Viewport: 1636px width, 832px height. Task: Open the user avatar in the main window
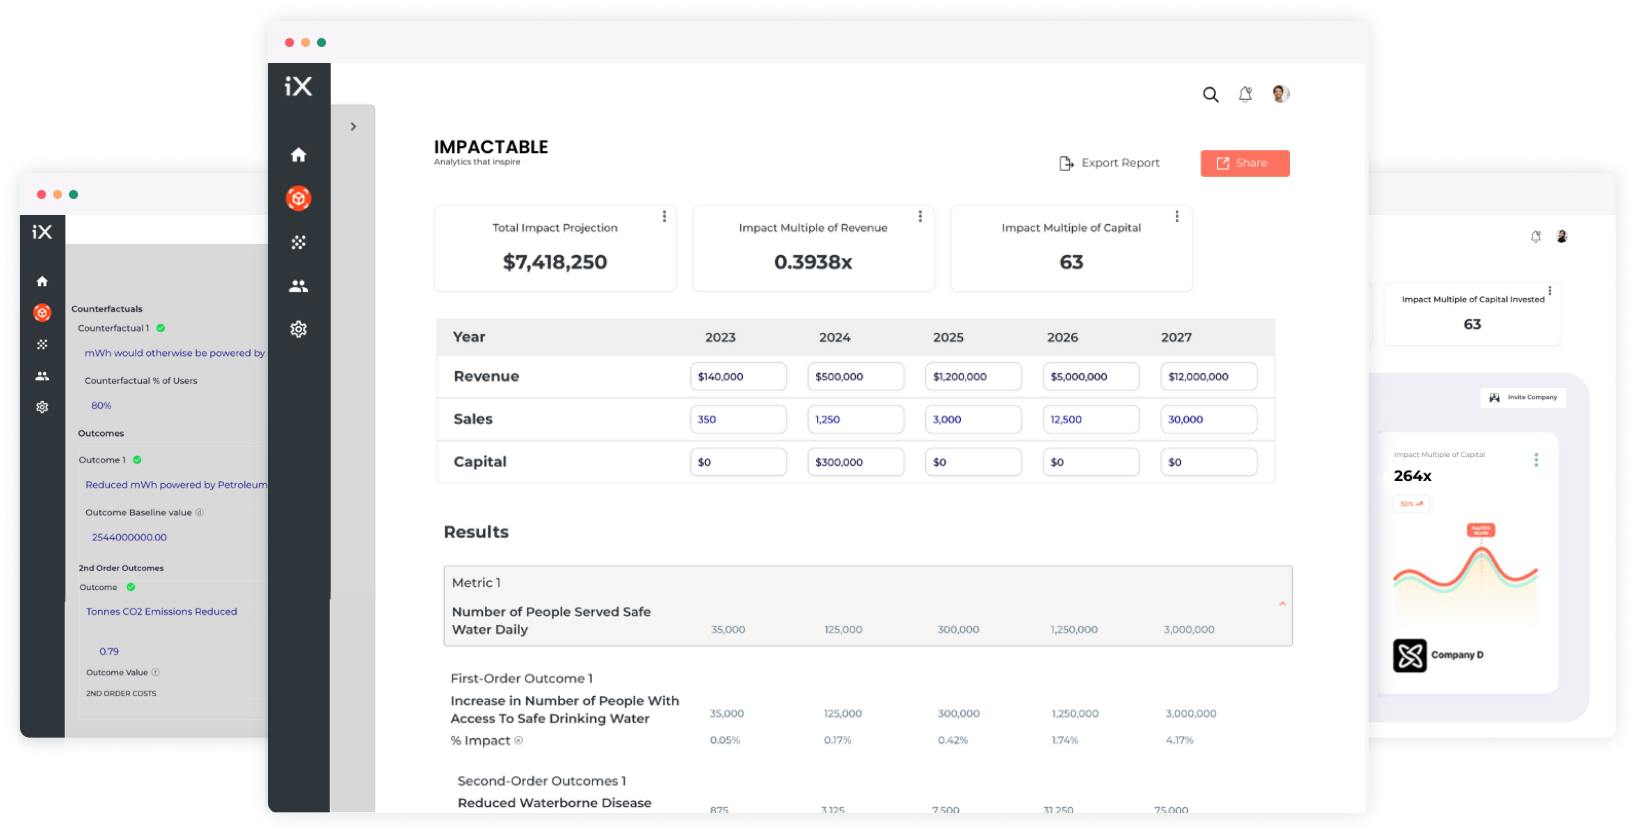1280,94
